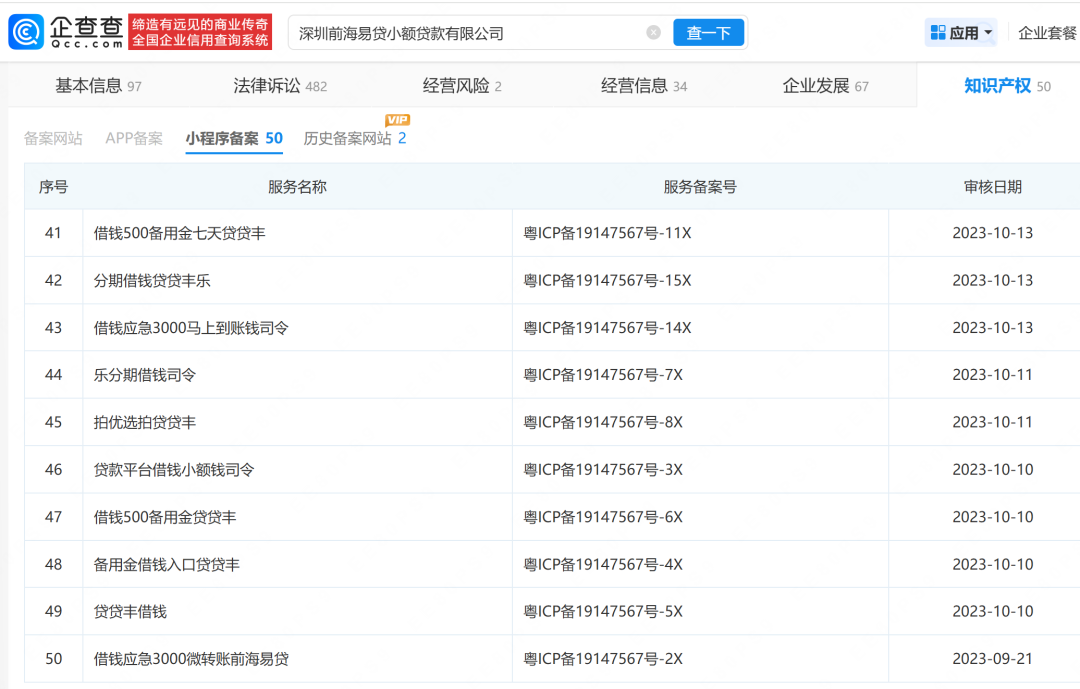The height and width of the screenshot is (689, 1080).
Task: Click the 审核日期 column header
Action: [993, 187]
